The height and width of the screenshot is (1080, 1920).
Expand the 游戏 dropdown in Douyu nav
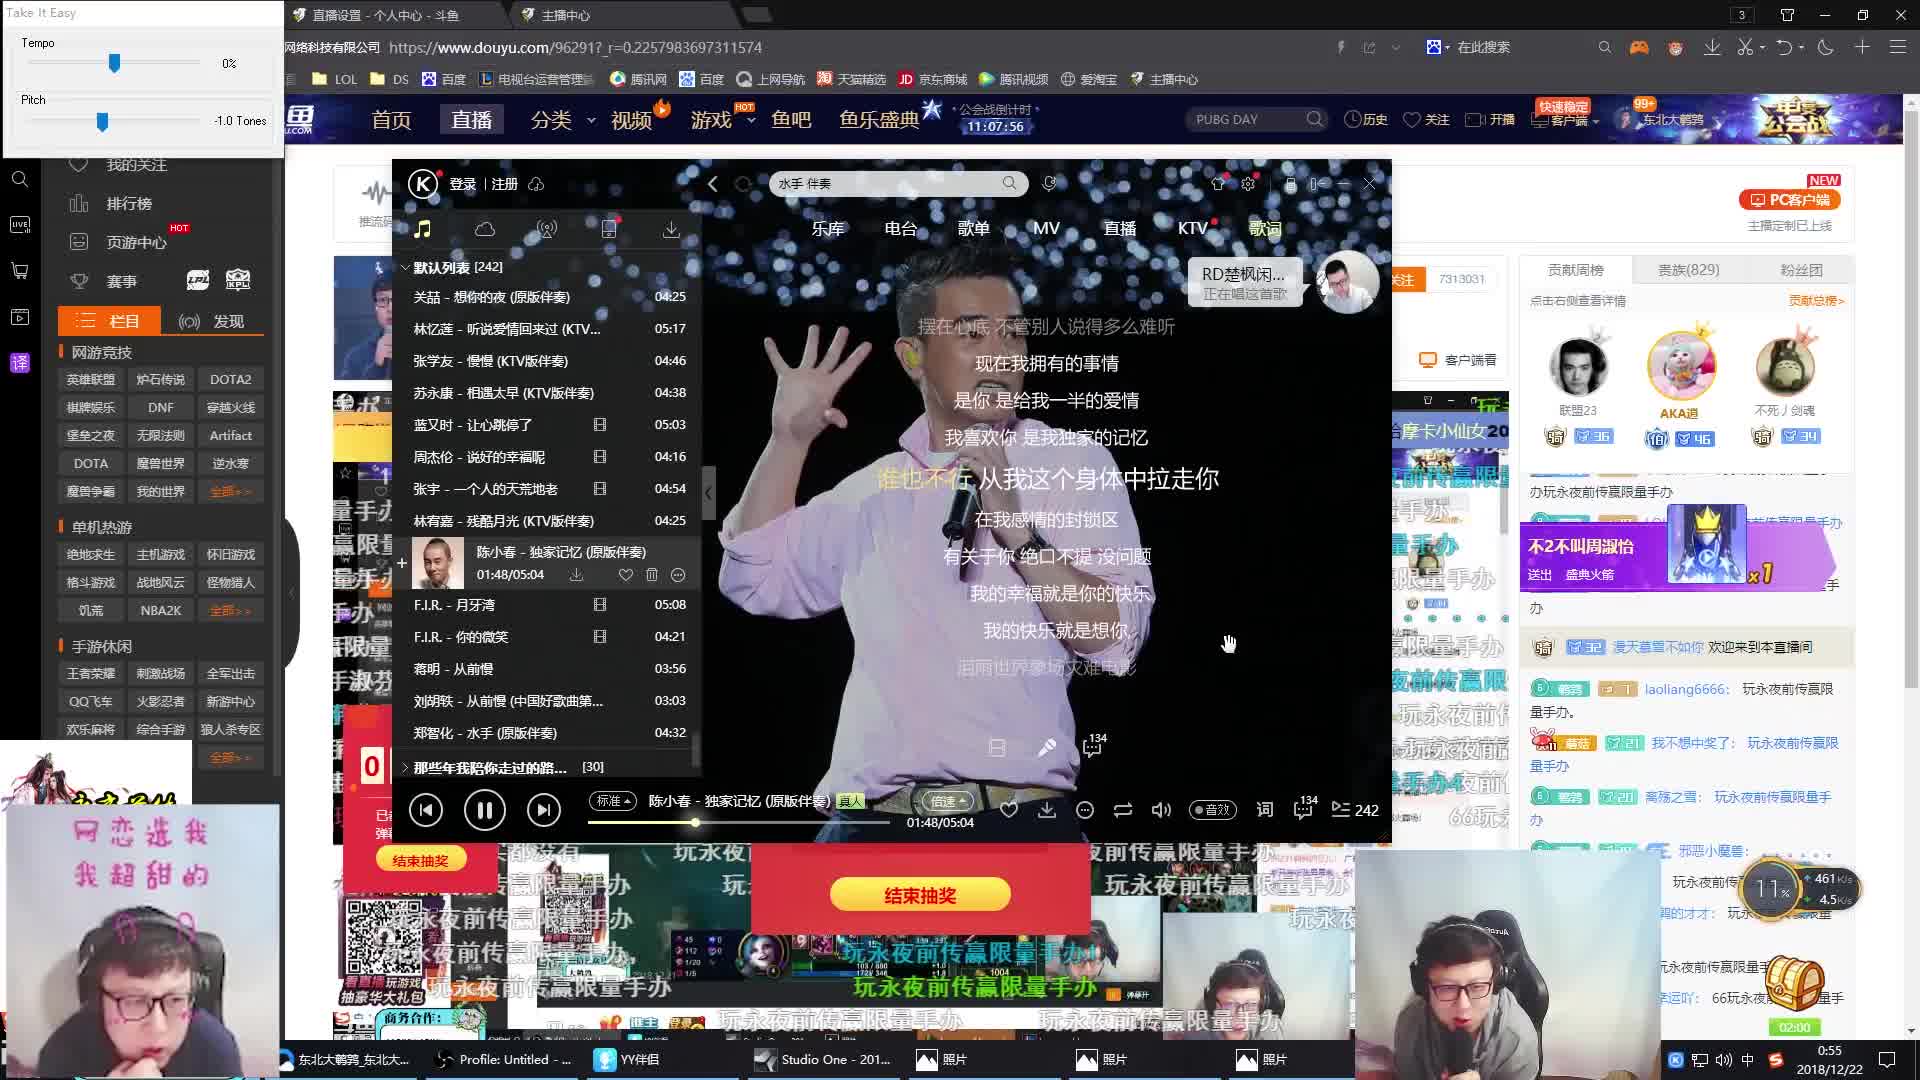tap(751, 120)
